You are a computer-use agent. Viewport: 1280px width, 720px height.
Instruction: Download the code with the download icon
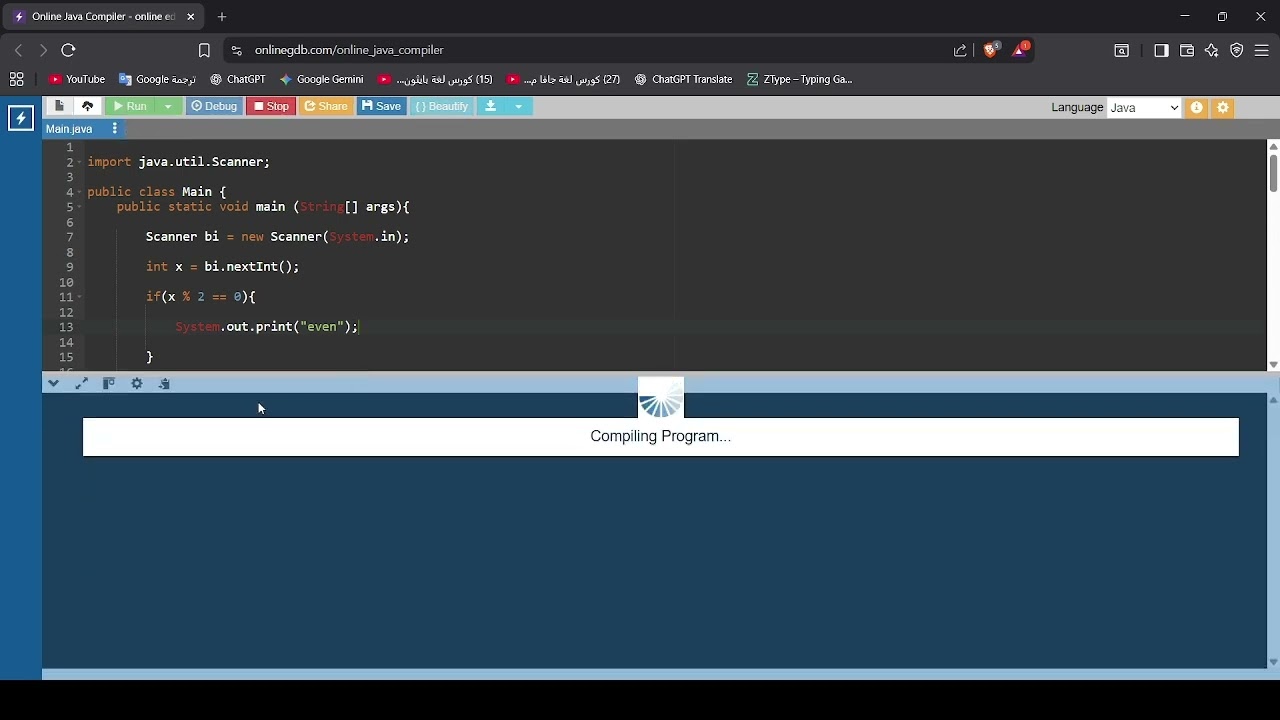[x=491, y=106]
